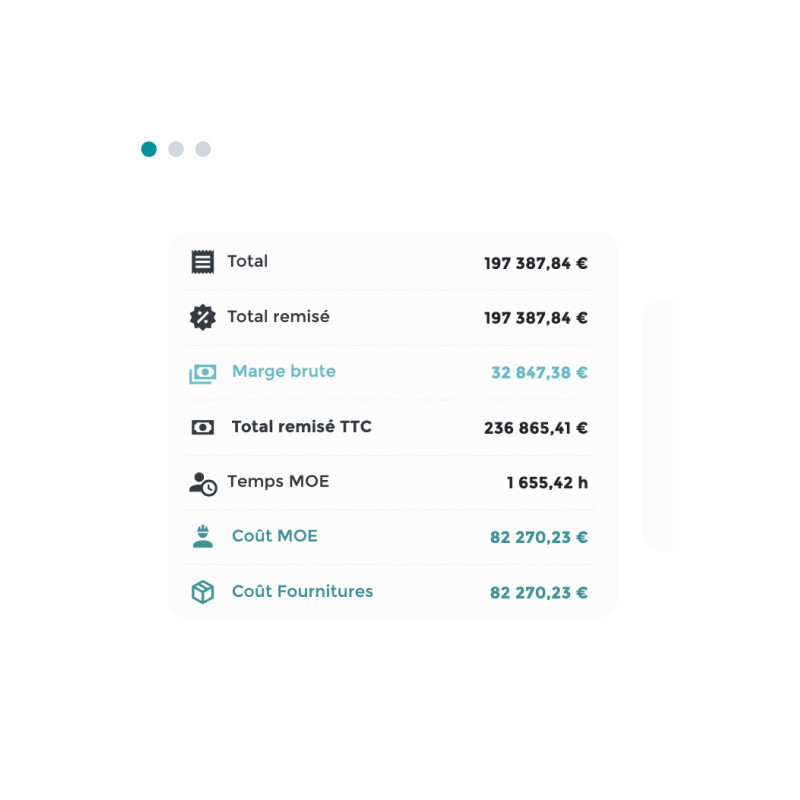Viewport: 800px width, 800px height.
Task: Click the person-clock icon for Temps MOE
Action: pyautogui.click(x=203, y=484)
